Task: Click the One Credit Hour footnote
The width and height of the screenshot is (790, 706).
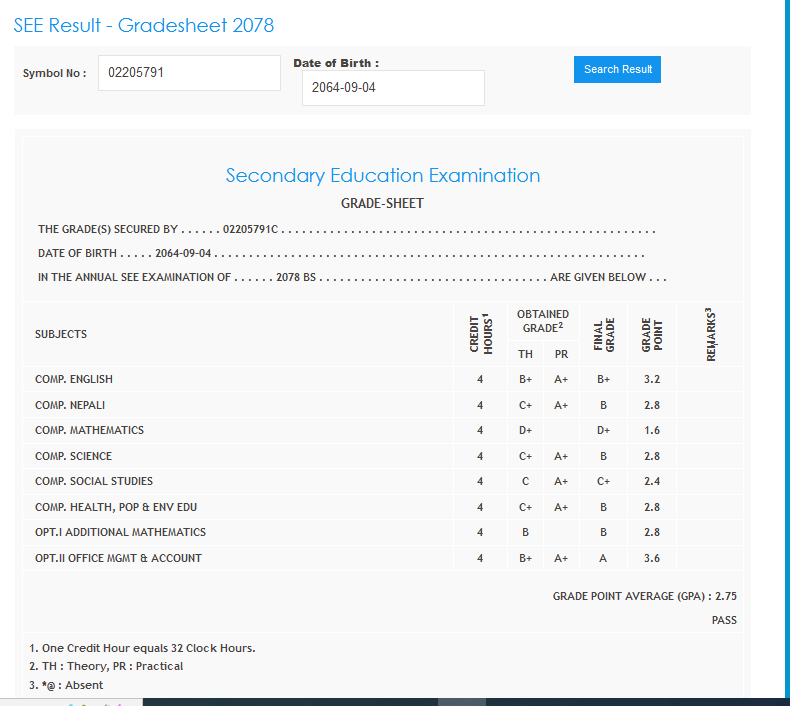Action: [142, 648]
